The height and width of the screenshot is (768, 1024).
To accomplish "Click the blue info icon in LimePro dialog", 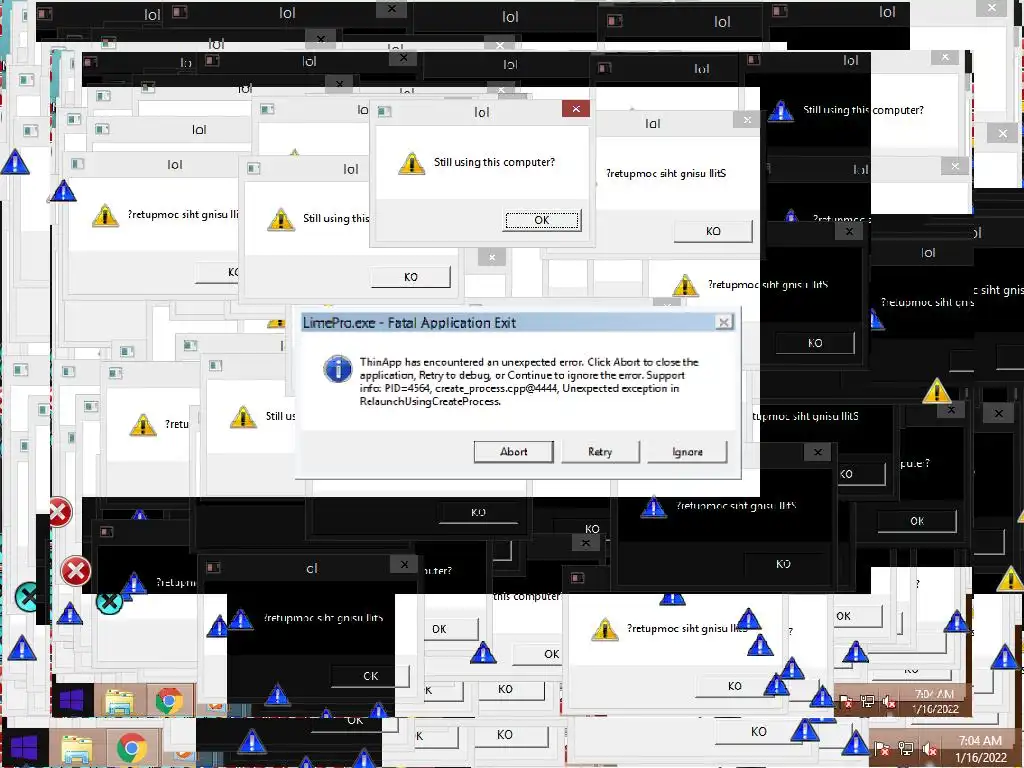I will 338,368.
